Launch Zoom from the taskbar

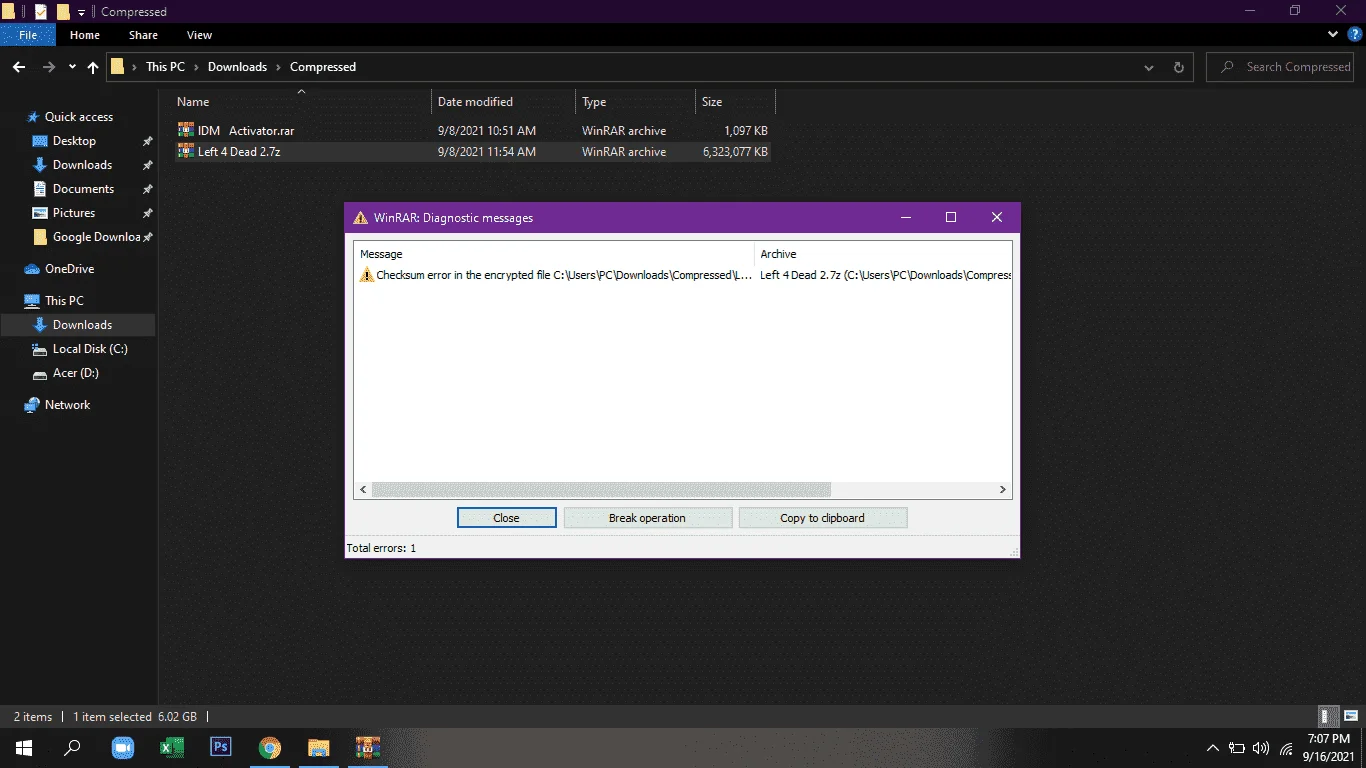[x=123, y=748]
